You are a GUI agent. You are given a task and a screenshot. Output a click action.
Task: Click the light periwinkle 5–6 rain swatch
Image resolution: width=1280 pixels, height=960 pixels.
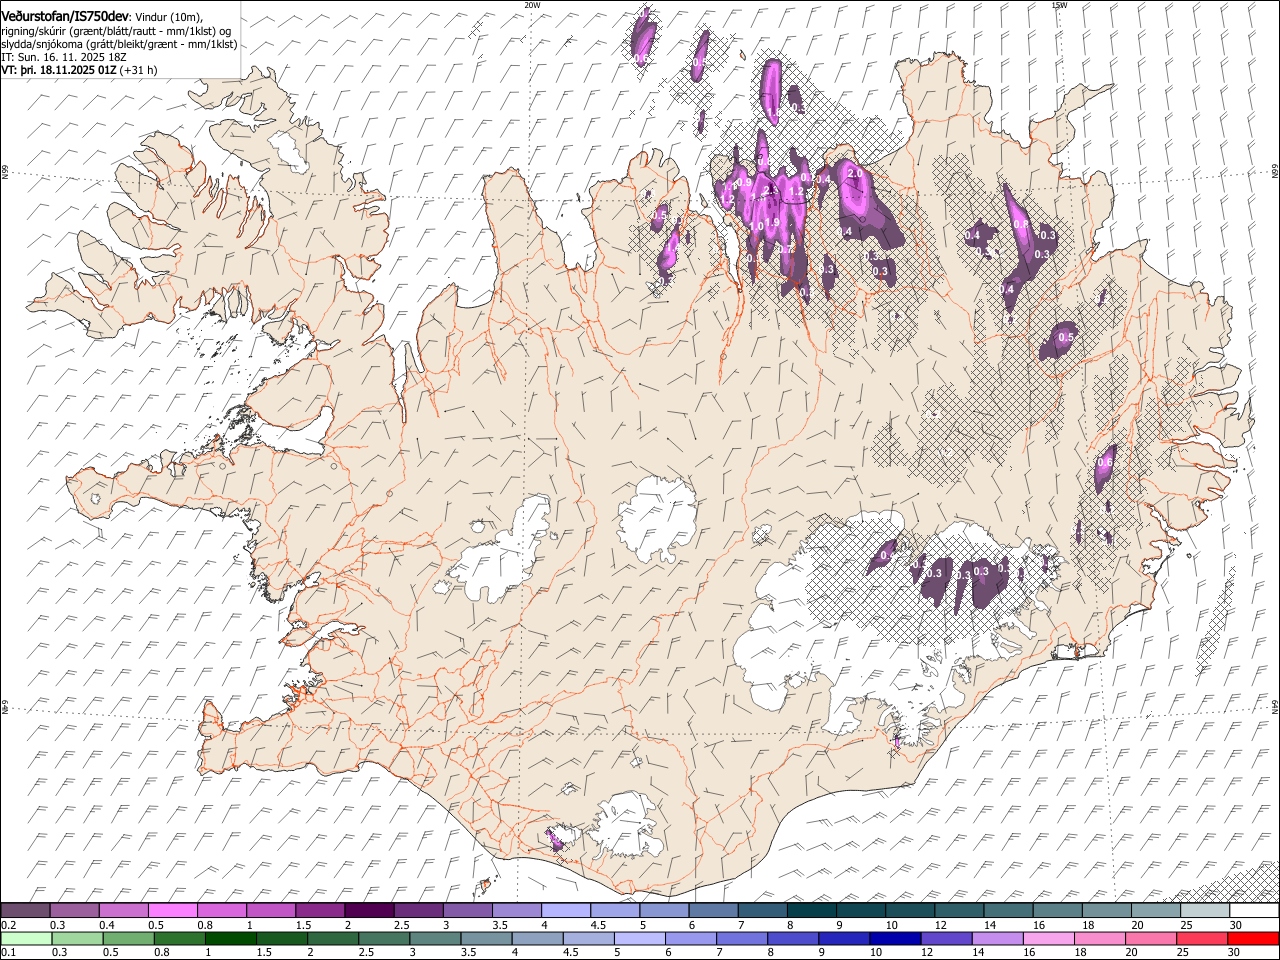[640, 938]
